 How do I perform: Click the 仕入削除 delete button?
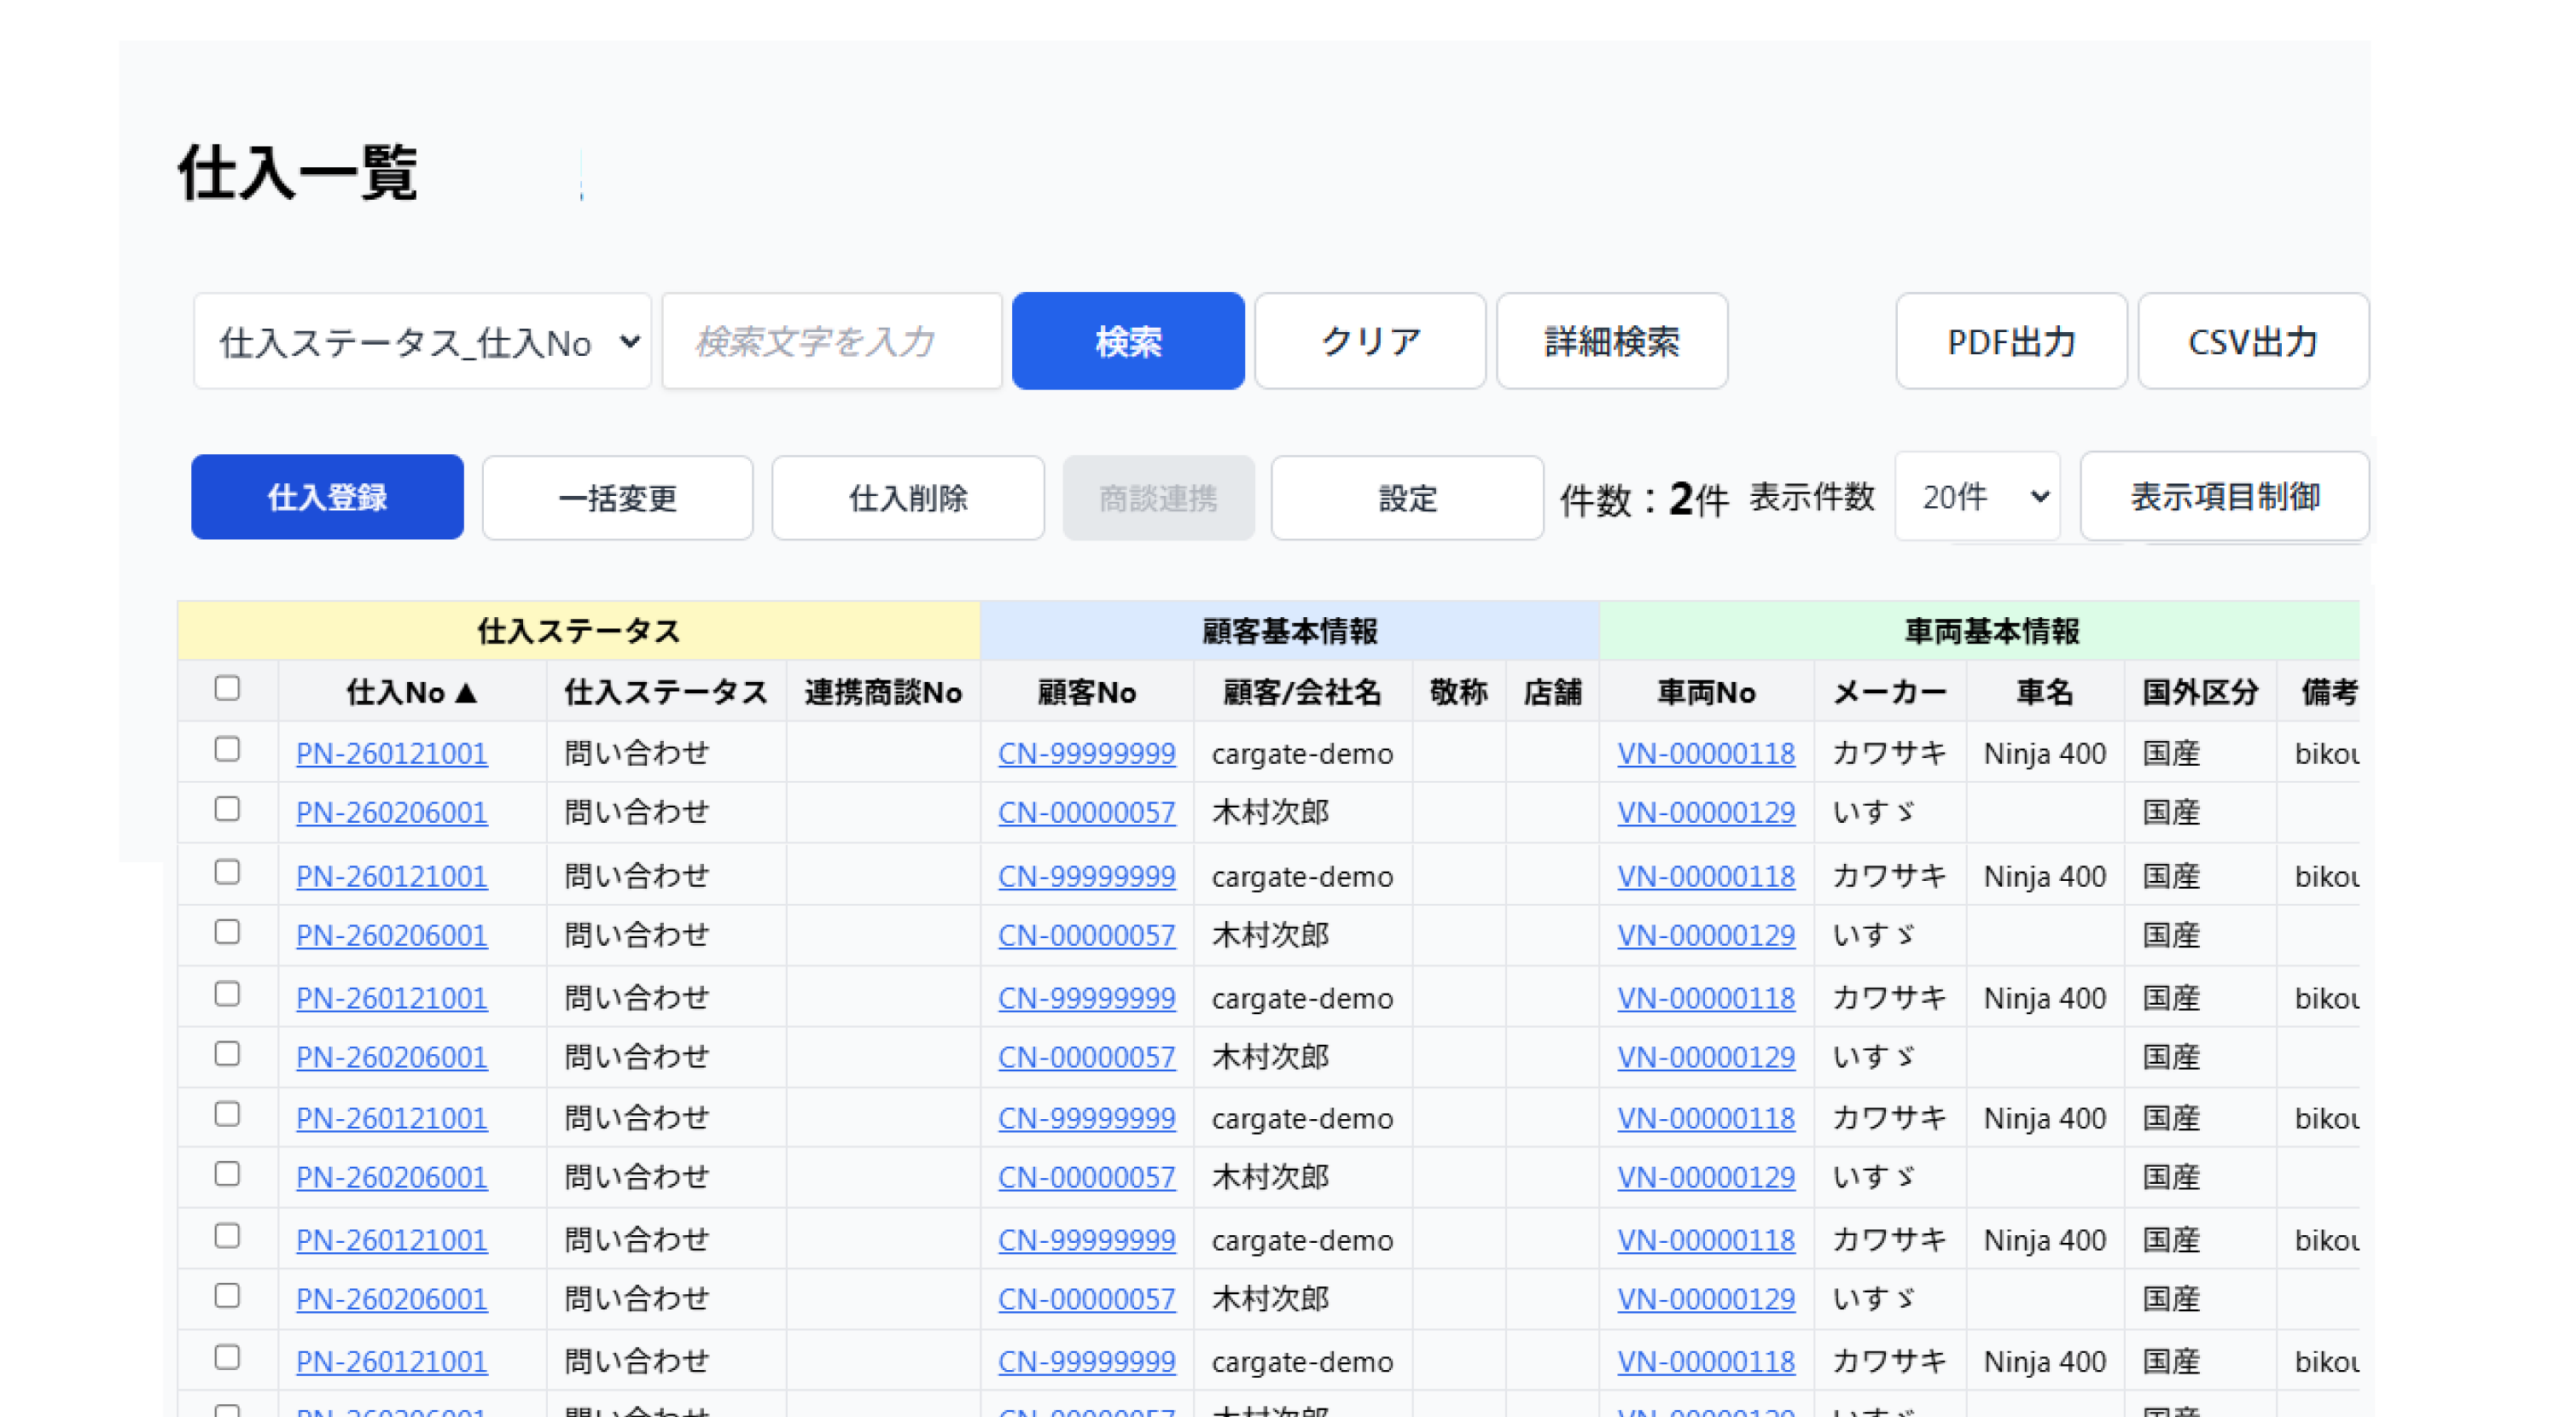(x=907, y=497)
